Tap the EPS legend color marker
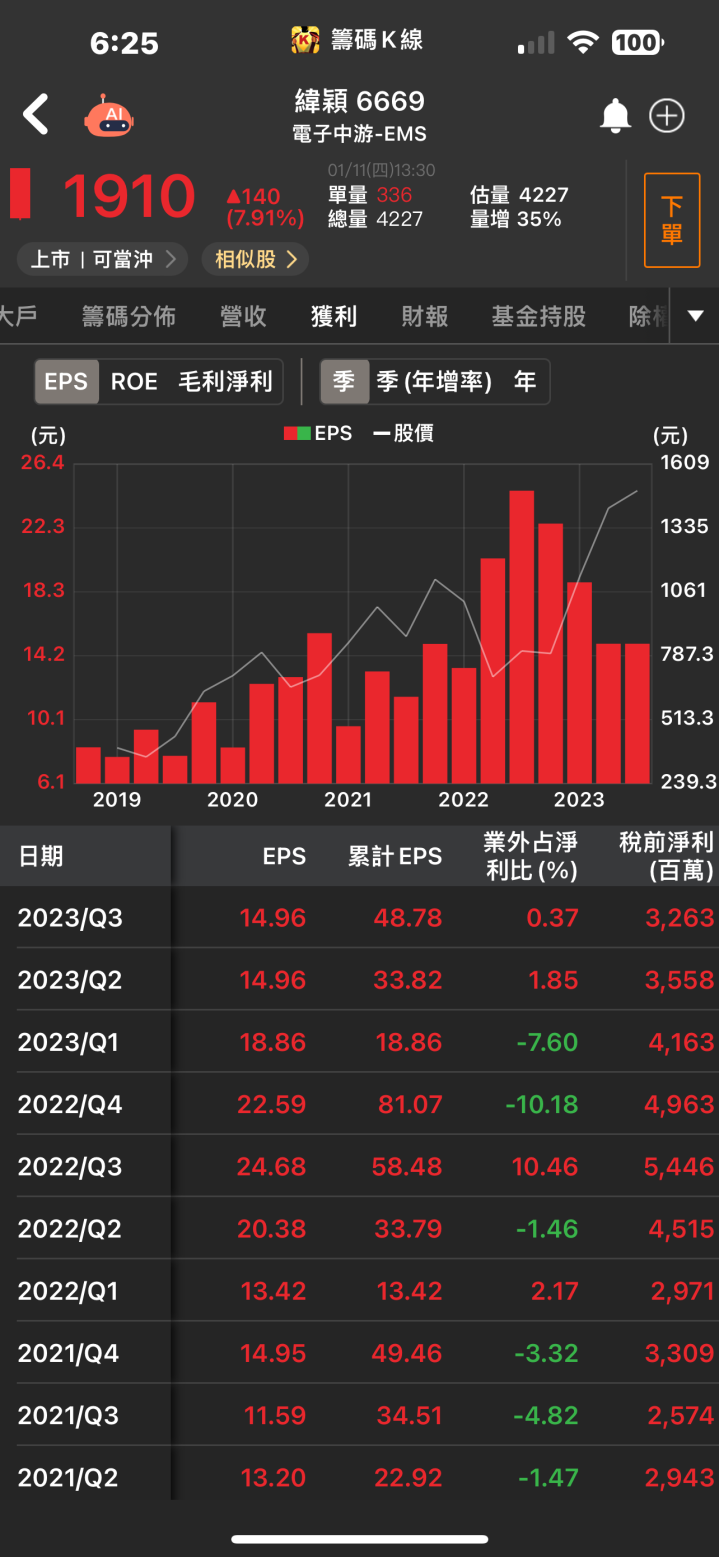719x1557 pixels. click(296, 434)
